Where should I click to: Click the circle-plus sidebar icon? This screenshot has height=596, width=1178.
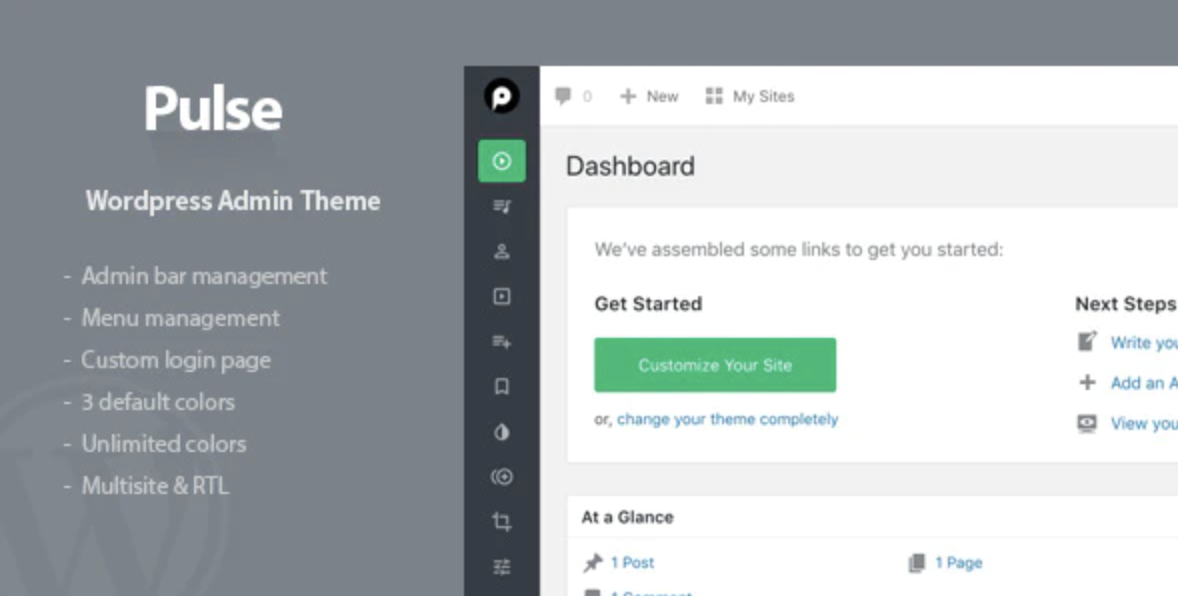point(502,477)
